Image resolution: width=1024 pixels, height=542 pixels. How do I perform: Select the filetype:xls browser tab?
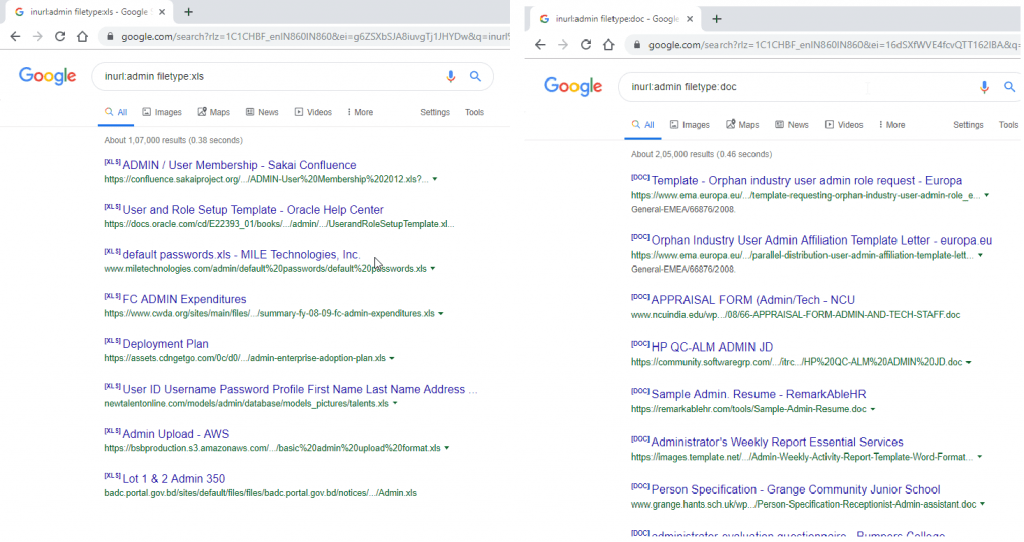pyautogui.click(x=89, y=12)
